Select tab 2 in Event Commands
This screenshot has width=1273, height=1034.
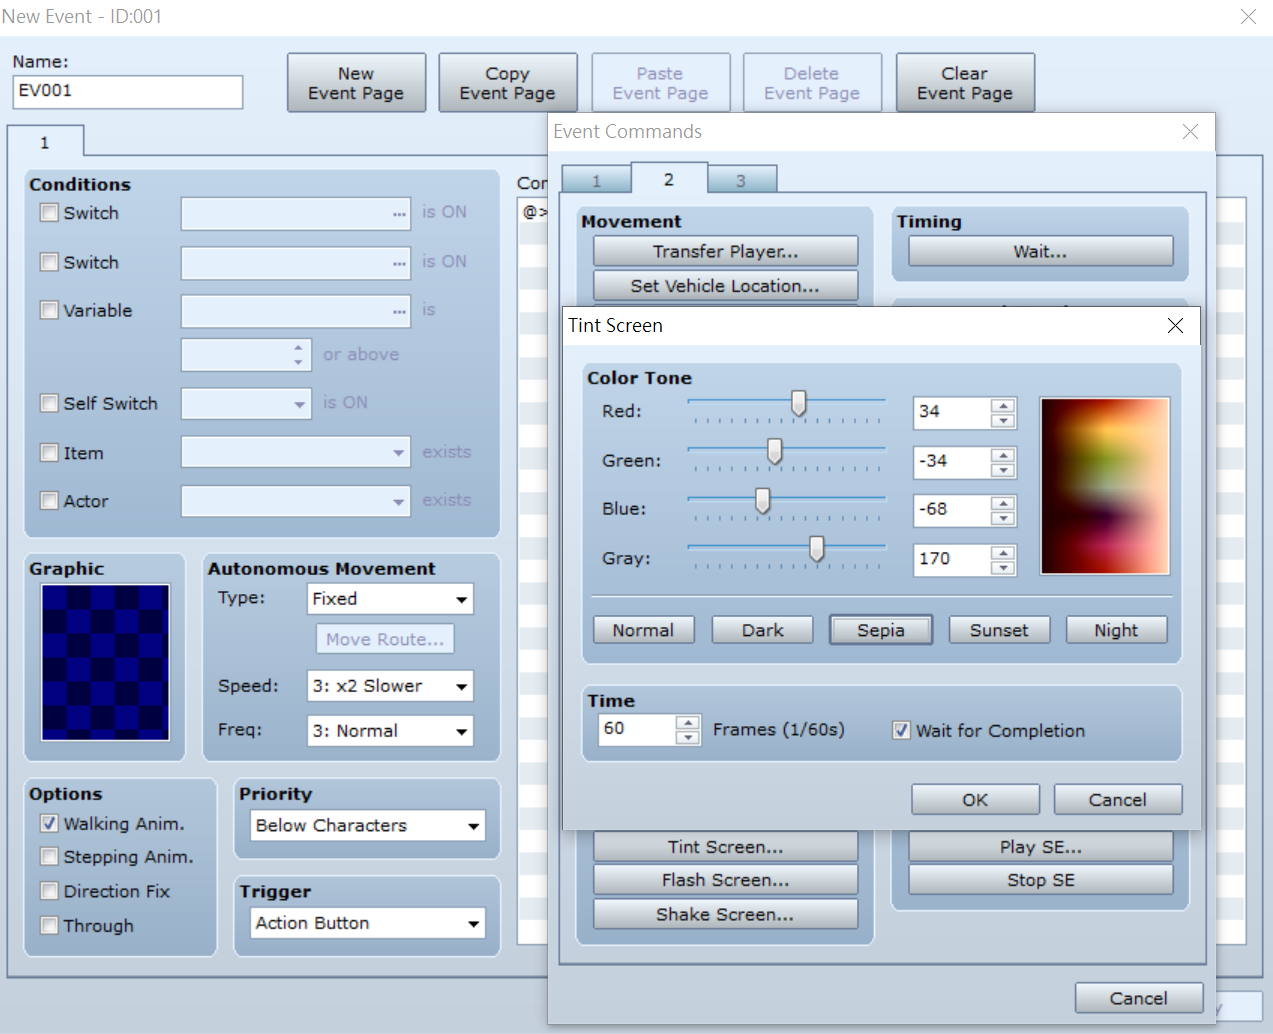tap(669, 178)
